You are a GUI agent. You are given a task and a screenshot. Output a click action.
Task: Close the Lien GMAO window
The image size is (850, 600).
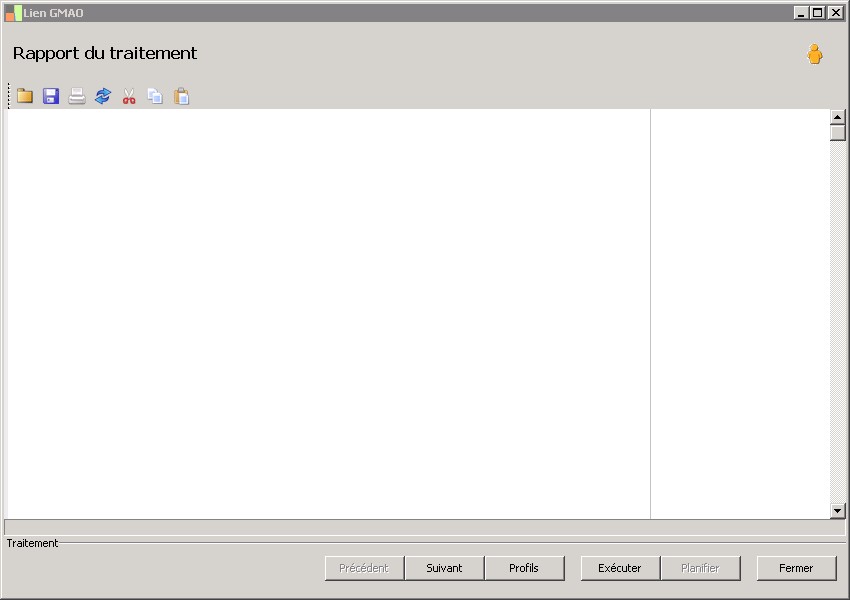pyautogui.click(x=835, y=12)
